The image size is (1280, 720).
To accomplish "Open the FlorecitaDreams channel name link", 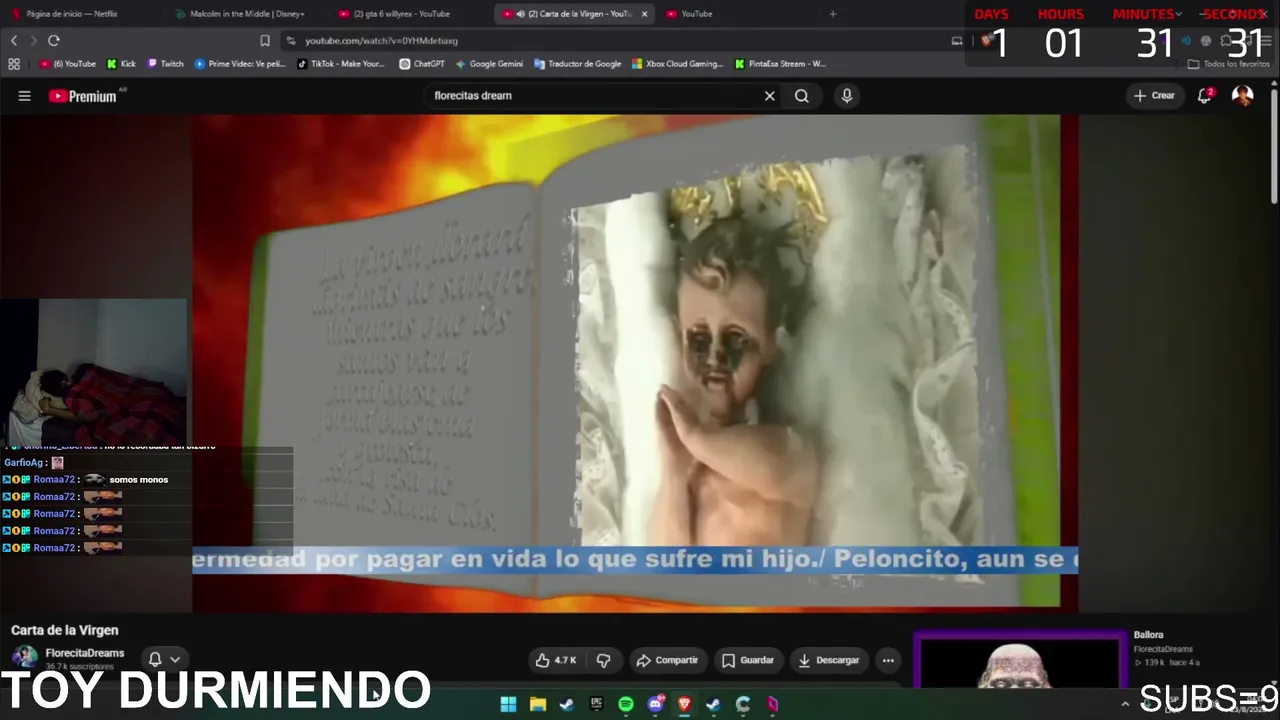I will pyautogui.click(x=85, y=653).
